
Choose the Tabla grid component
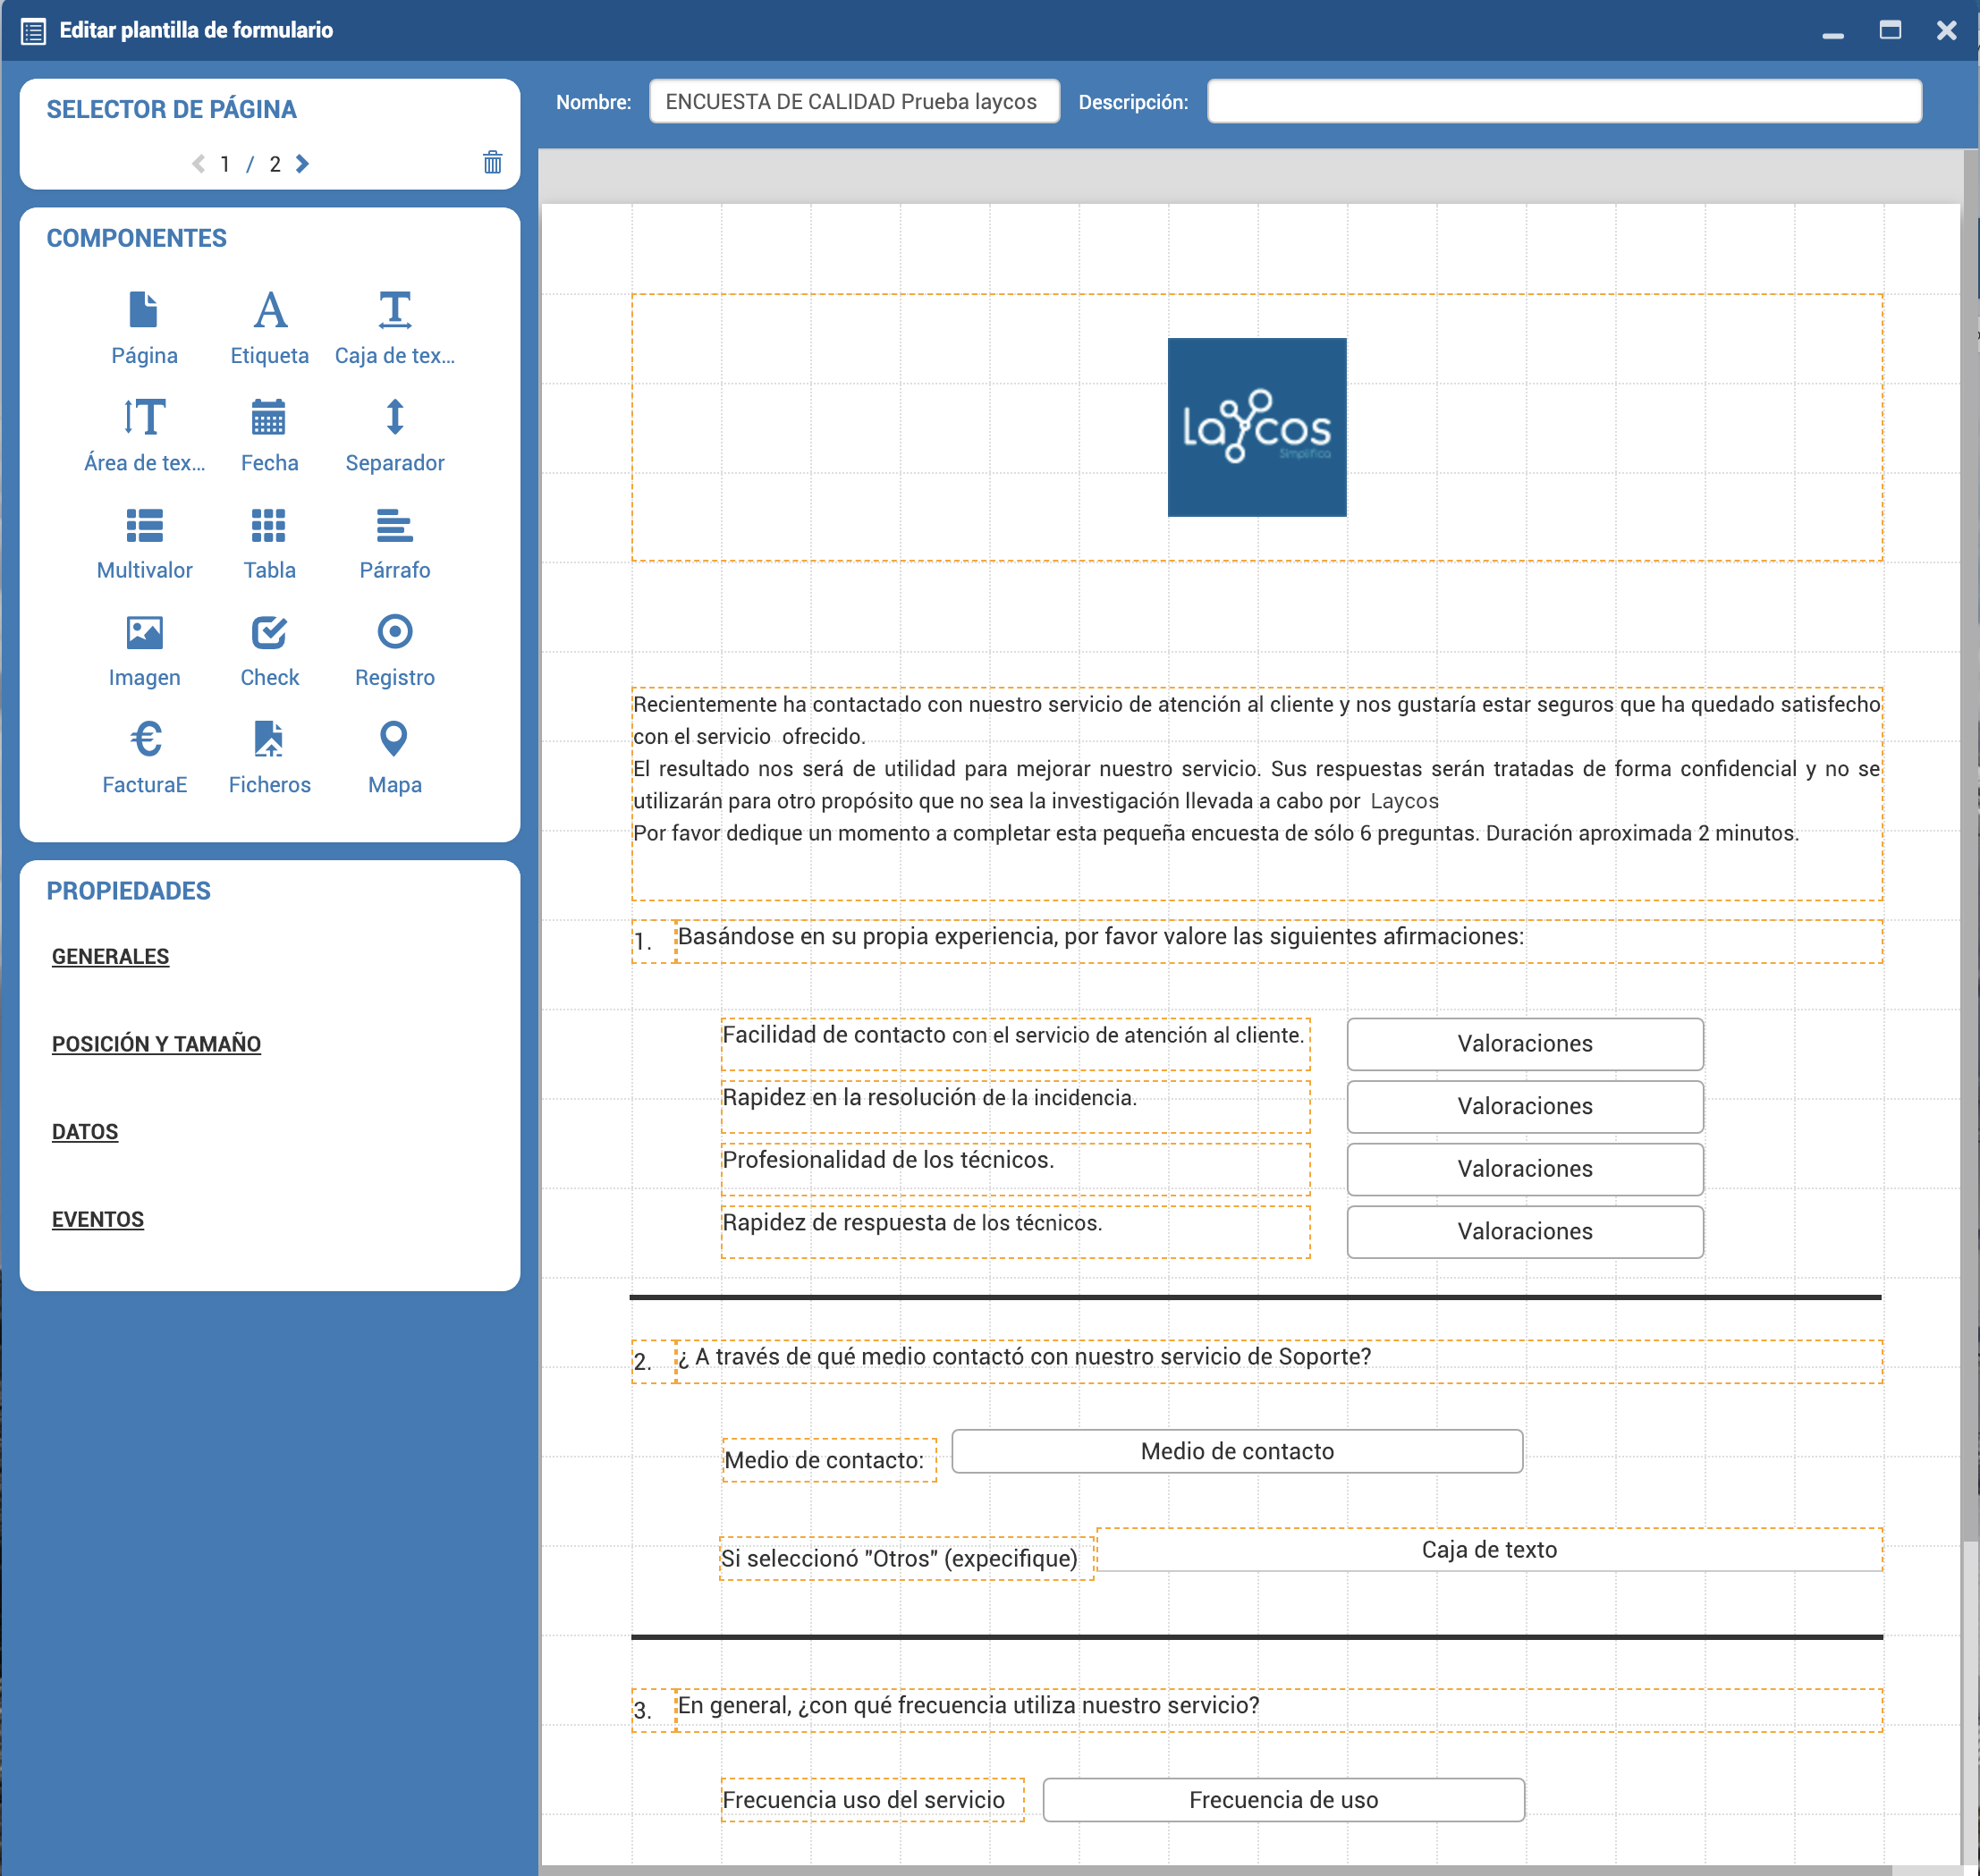pyautogui.click(x=269, y=525)
